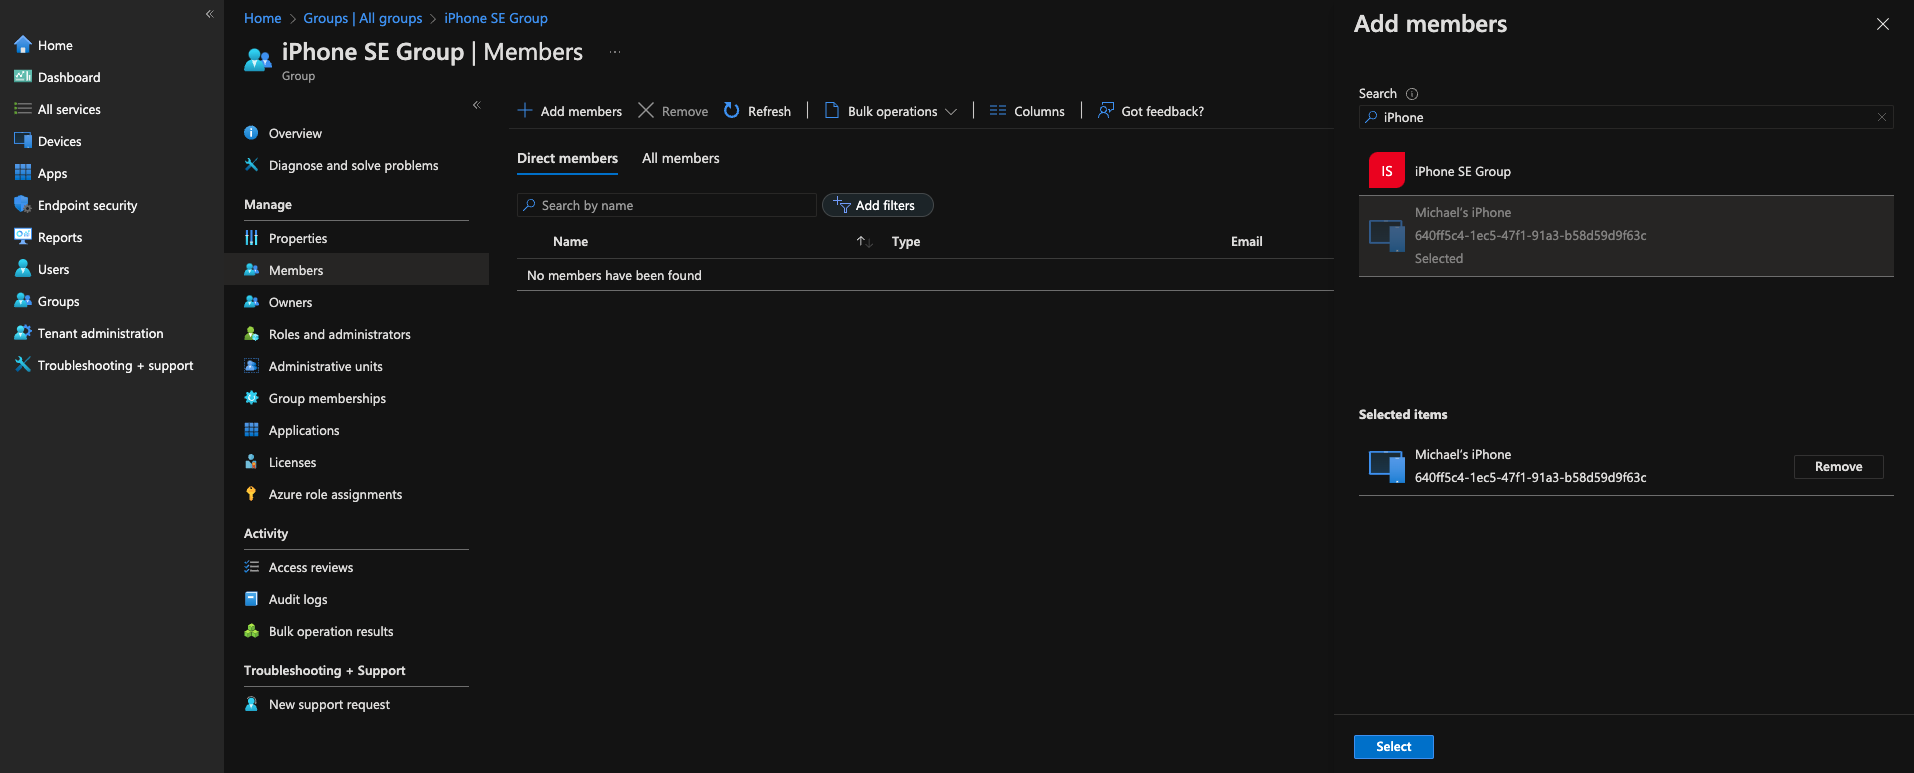The height and width of the screenshot is (773, 1914).
Task: Open the Dashboard icon in sidebar
Action: coord(23,77)
